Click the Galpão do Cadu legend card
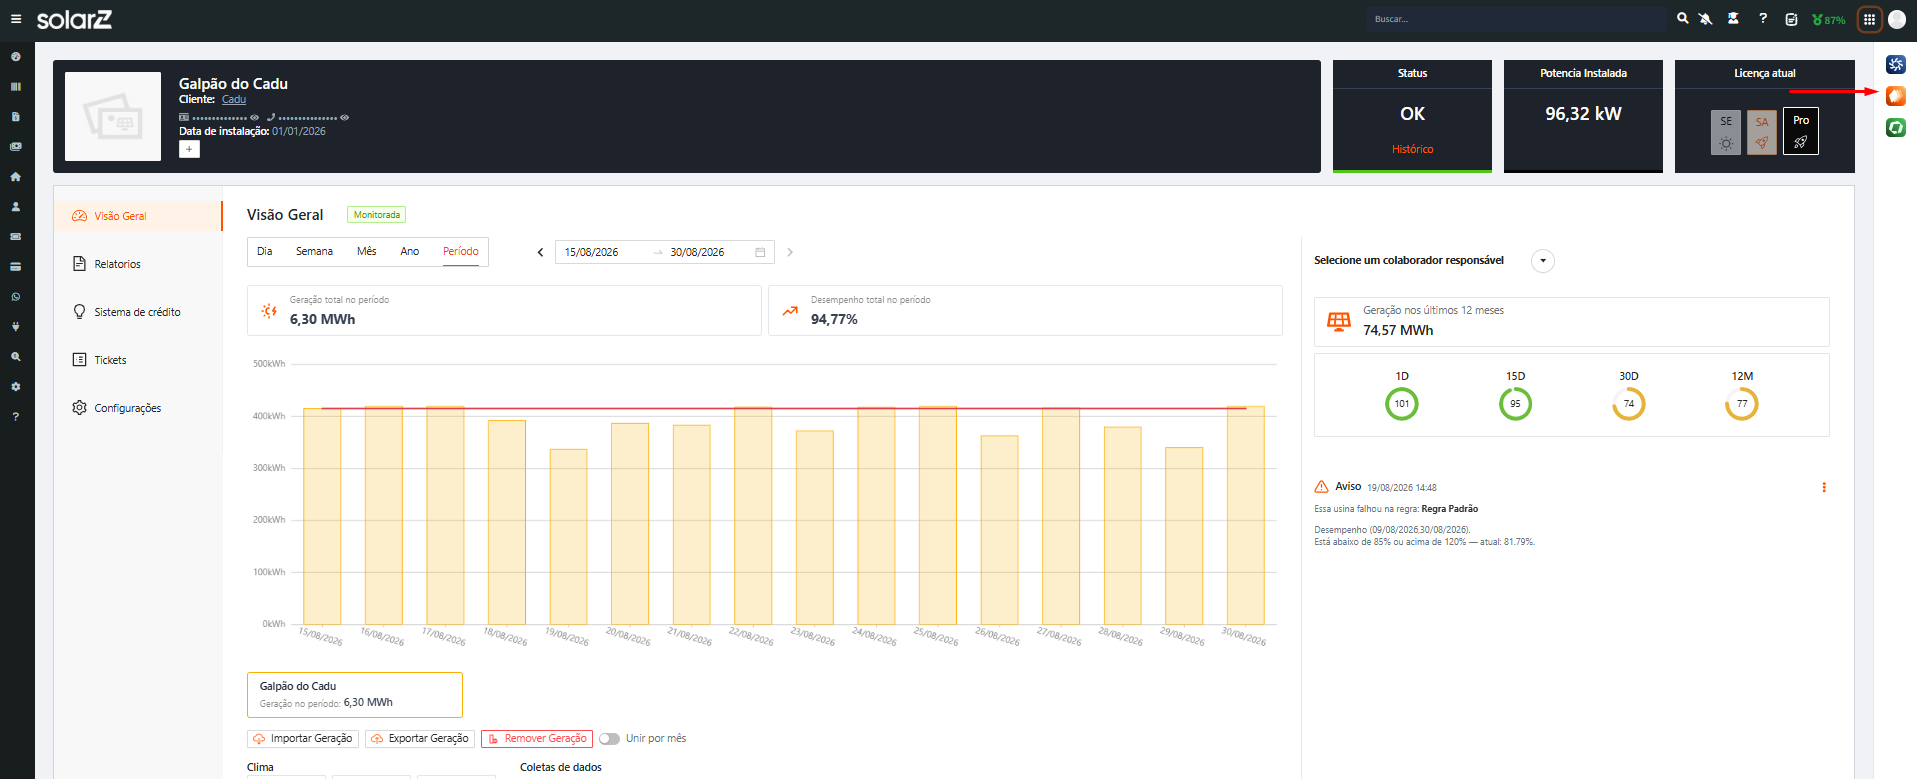Image resolution: width=1917 pixels, height=779 pixels. point(355,695)
